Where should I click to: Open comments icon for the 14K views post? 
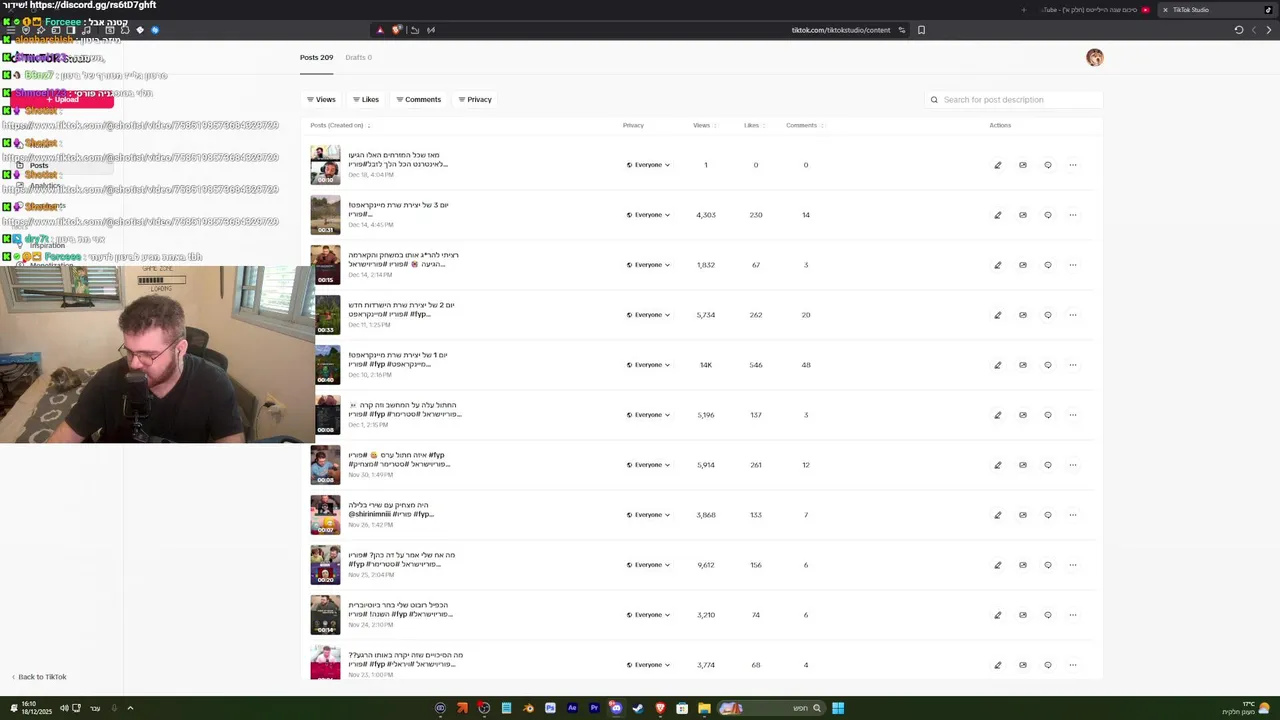point(1047,365)
